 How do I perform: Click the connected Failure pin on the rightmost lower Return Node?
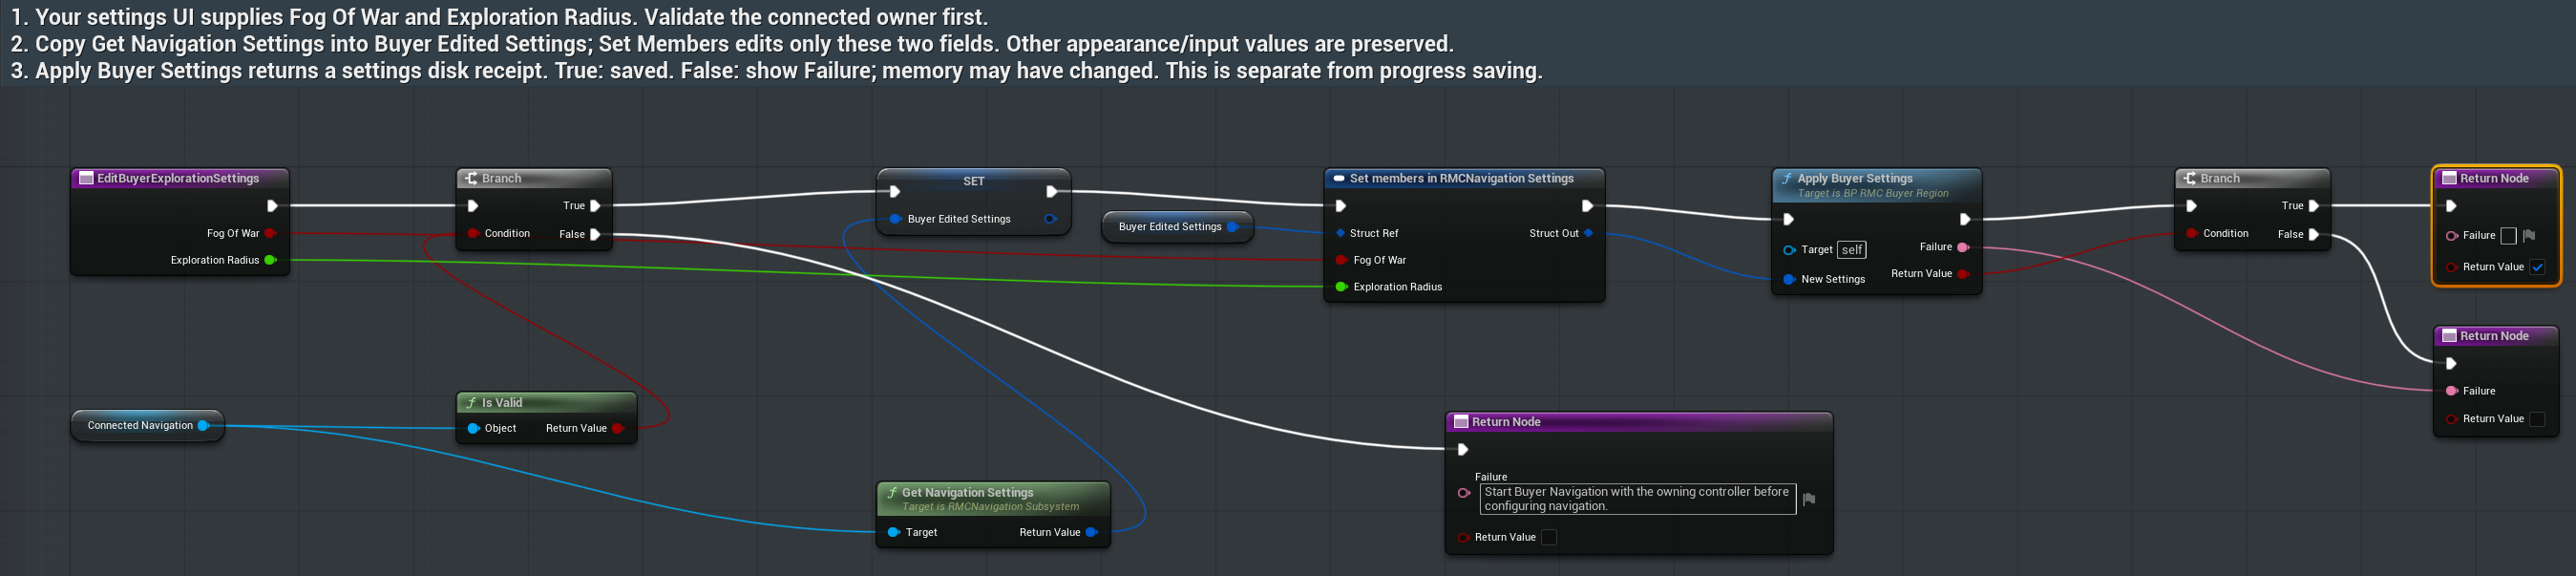click(x=2451, y=391)
